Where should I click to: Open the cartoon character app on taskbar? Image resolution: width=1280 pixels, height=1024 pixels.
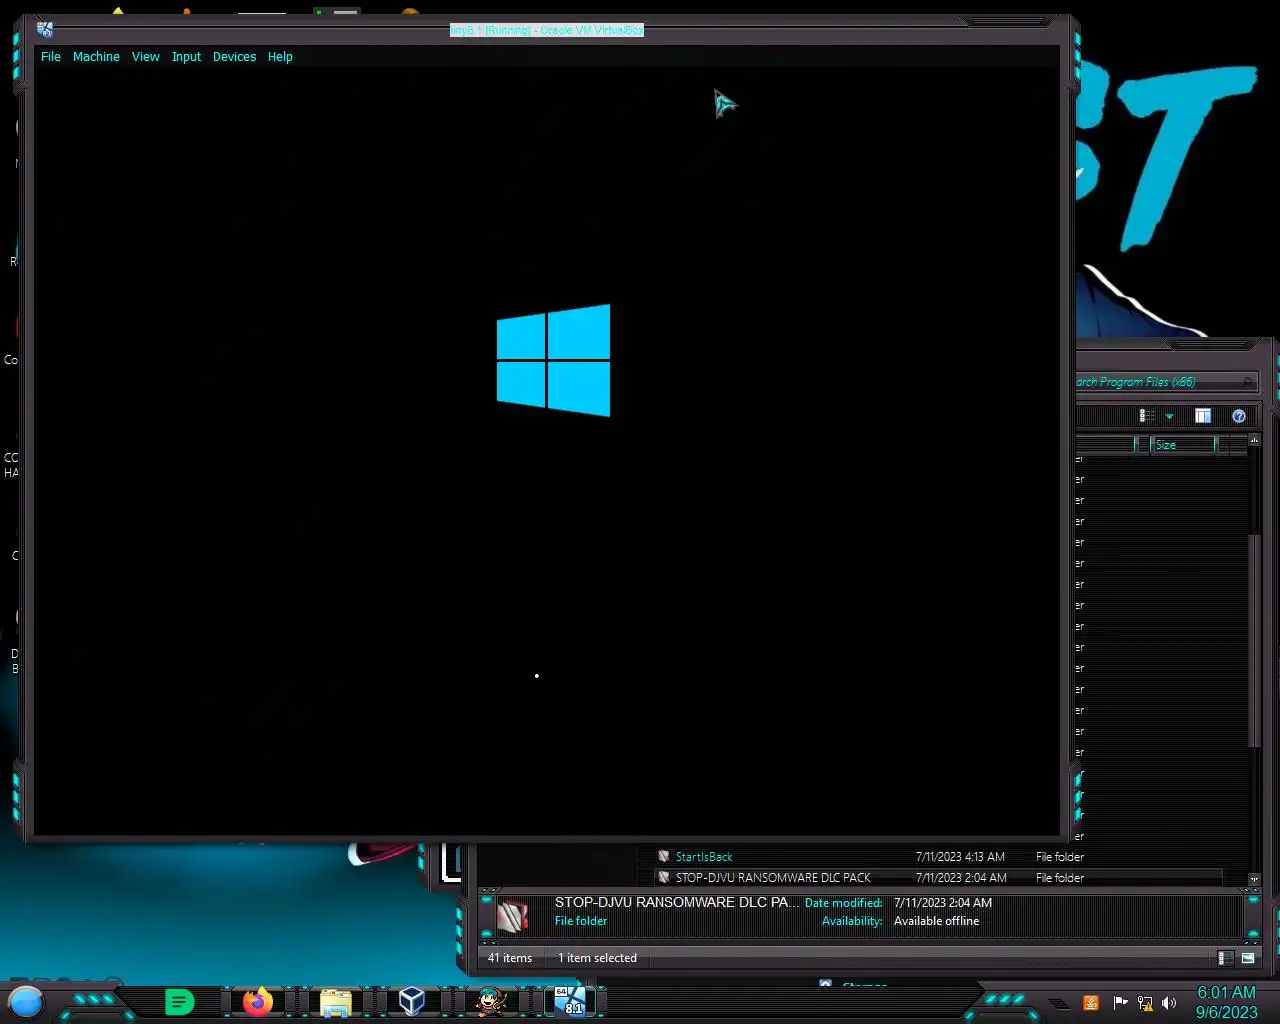pyautogui.click(x=490, y=1001)
